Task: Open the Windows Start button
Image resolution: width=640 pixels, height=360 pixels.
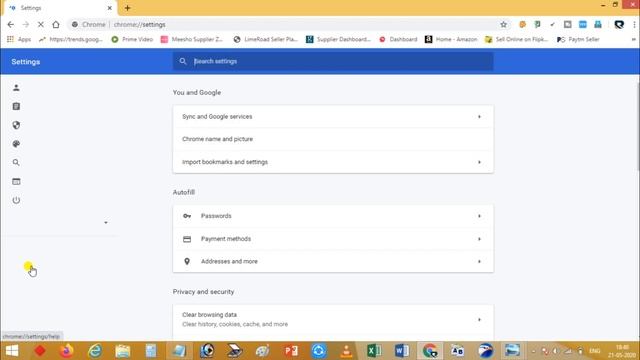Action: (x=12, y=351)
